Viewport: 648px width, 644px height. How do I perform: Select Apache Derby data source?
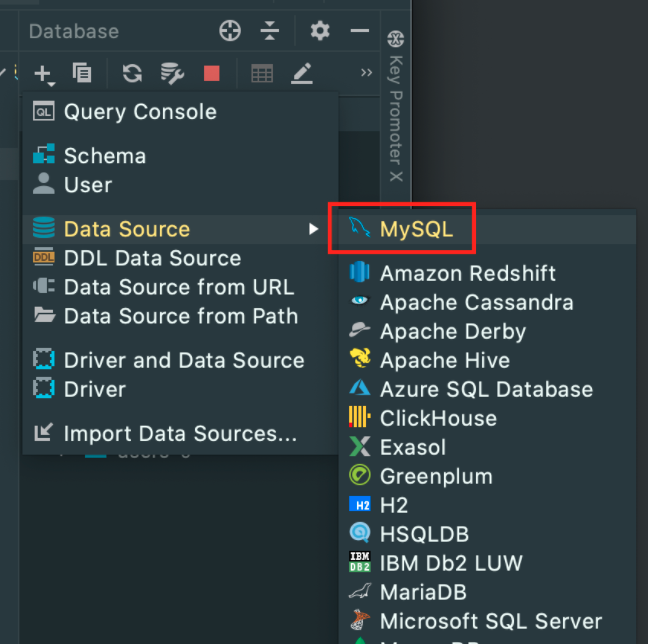coord(488,331)
